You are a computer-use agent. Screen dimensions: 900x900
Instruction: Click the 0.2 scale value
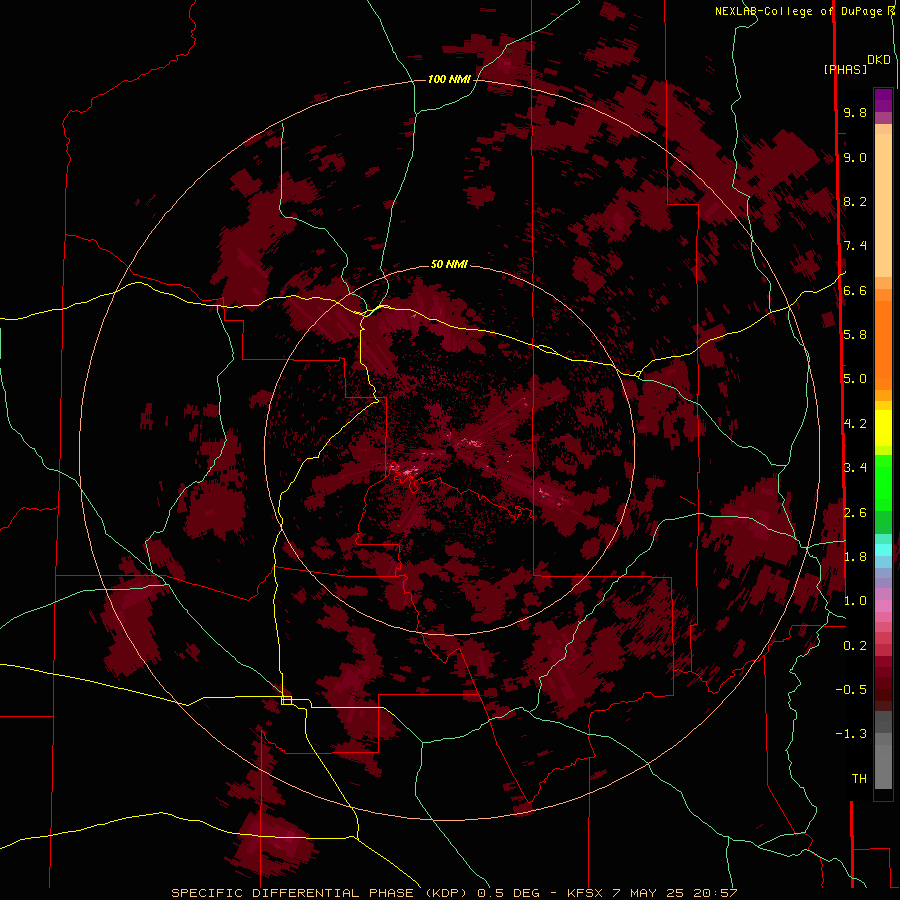pyautogui.click(x=855, y=646)
